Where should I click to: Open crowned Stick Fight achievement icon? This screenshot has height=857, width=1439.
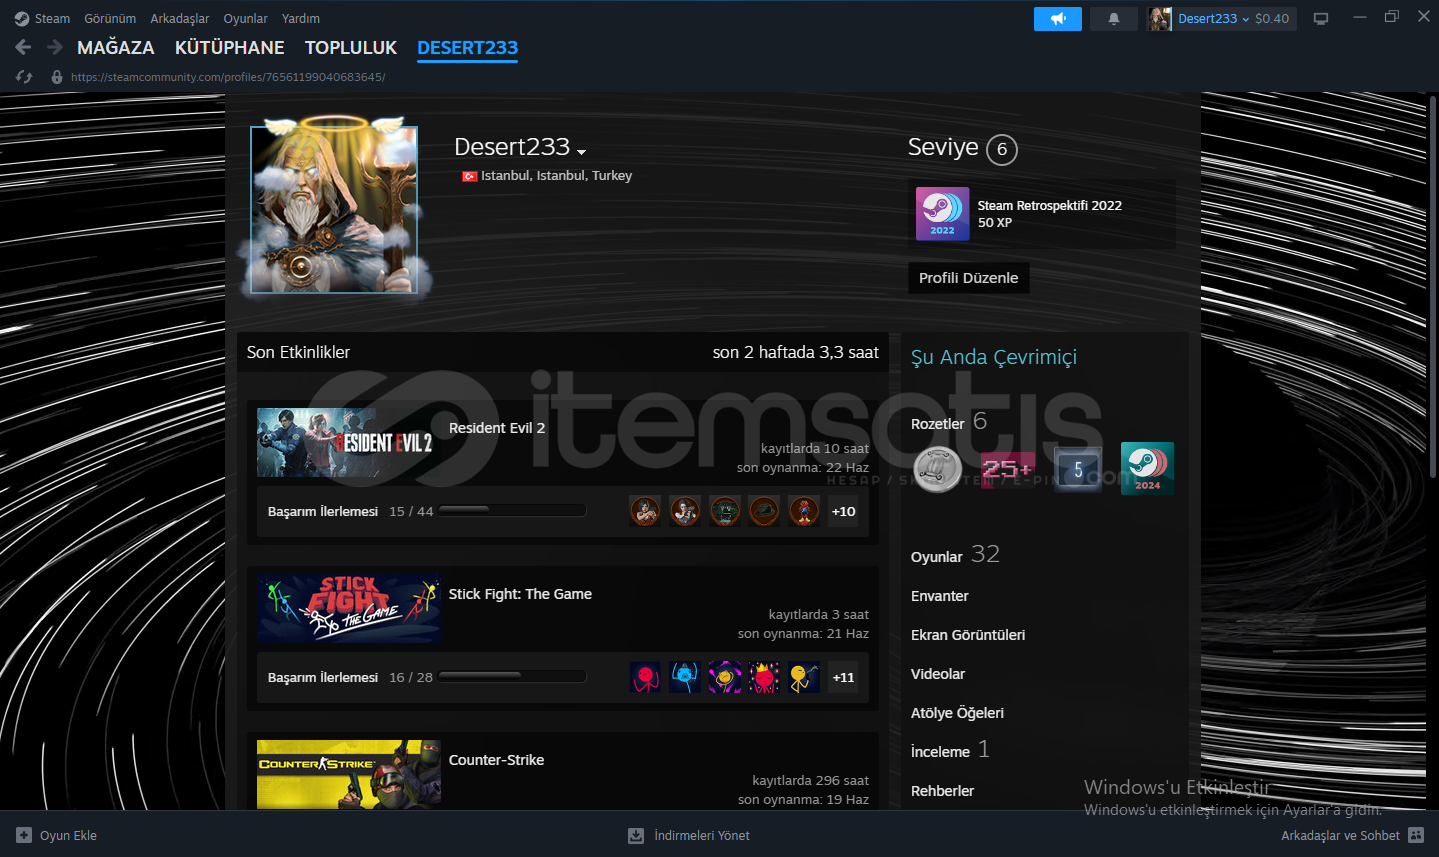(x=764, y=677)
